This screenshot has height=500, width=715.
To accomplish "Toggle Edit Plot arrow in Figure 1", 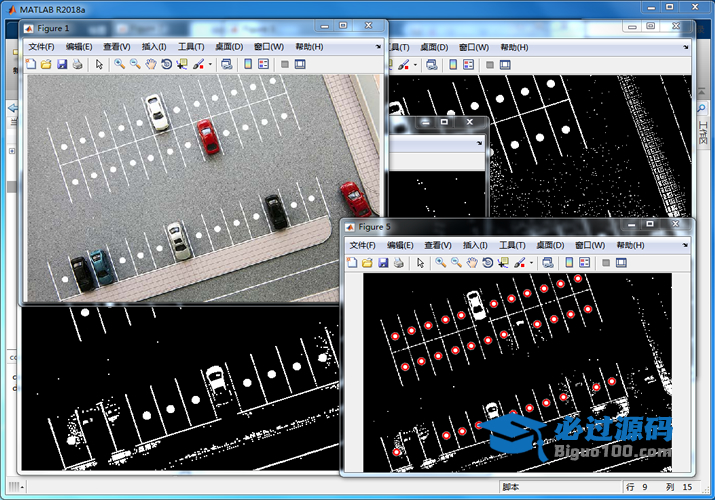I will click(99, 64).
